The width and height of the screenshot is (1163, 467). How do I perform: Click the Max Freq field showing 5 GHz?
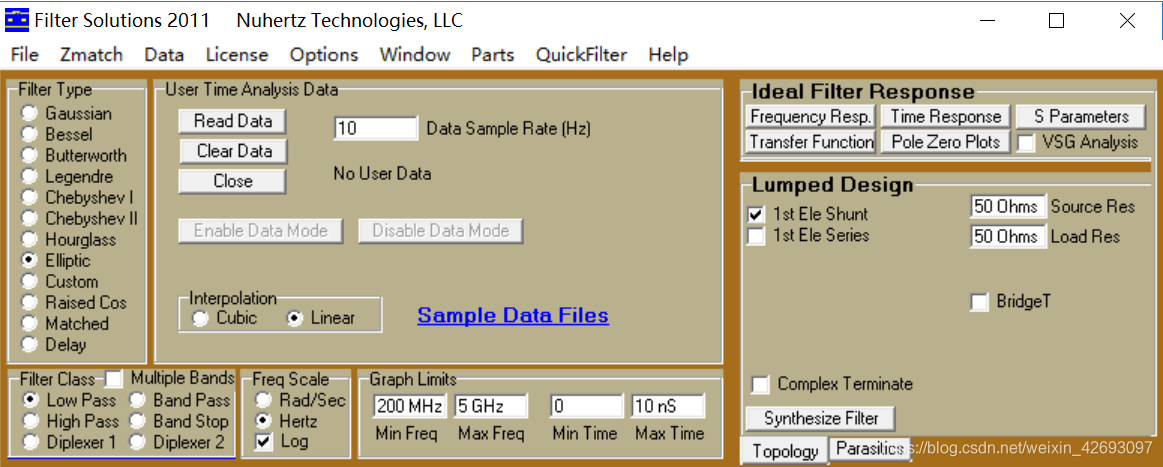coord(490,406)
